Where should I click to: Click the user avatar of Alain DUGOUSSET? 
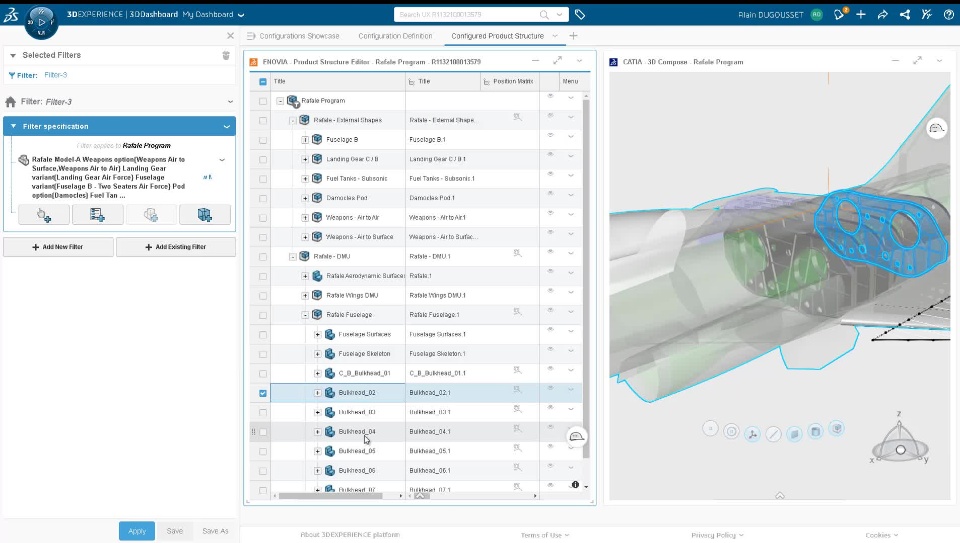817,14
